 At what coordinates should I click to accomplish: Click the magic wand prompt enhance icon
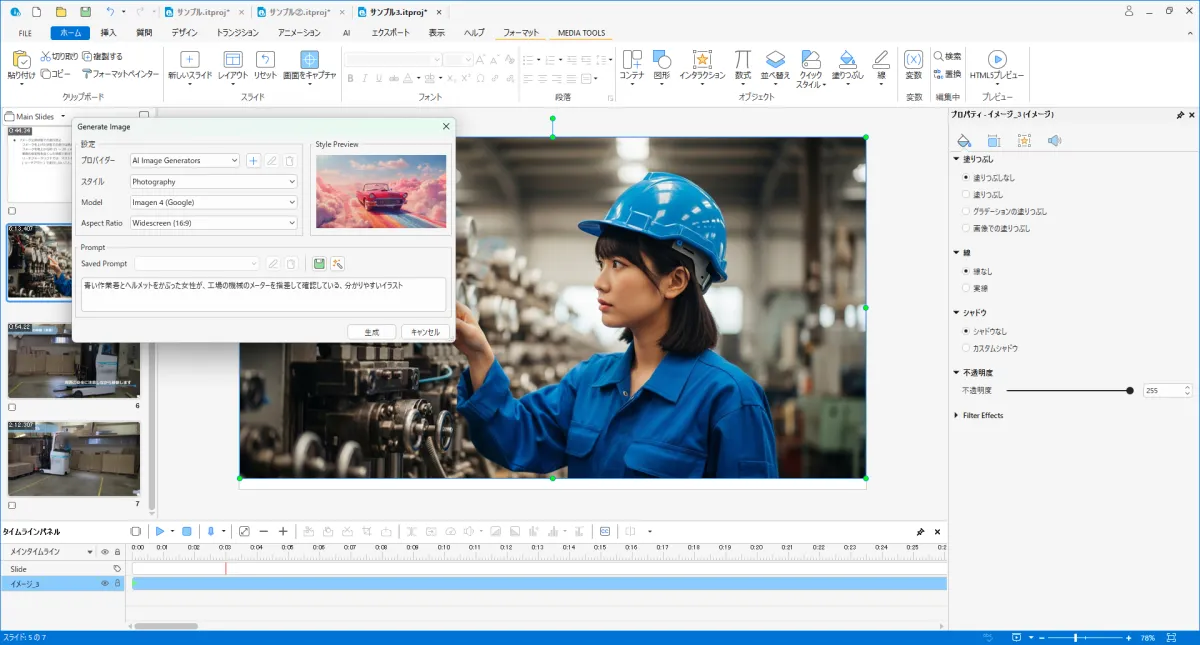pos(338,264)
